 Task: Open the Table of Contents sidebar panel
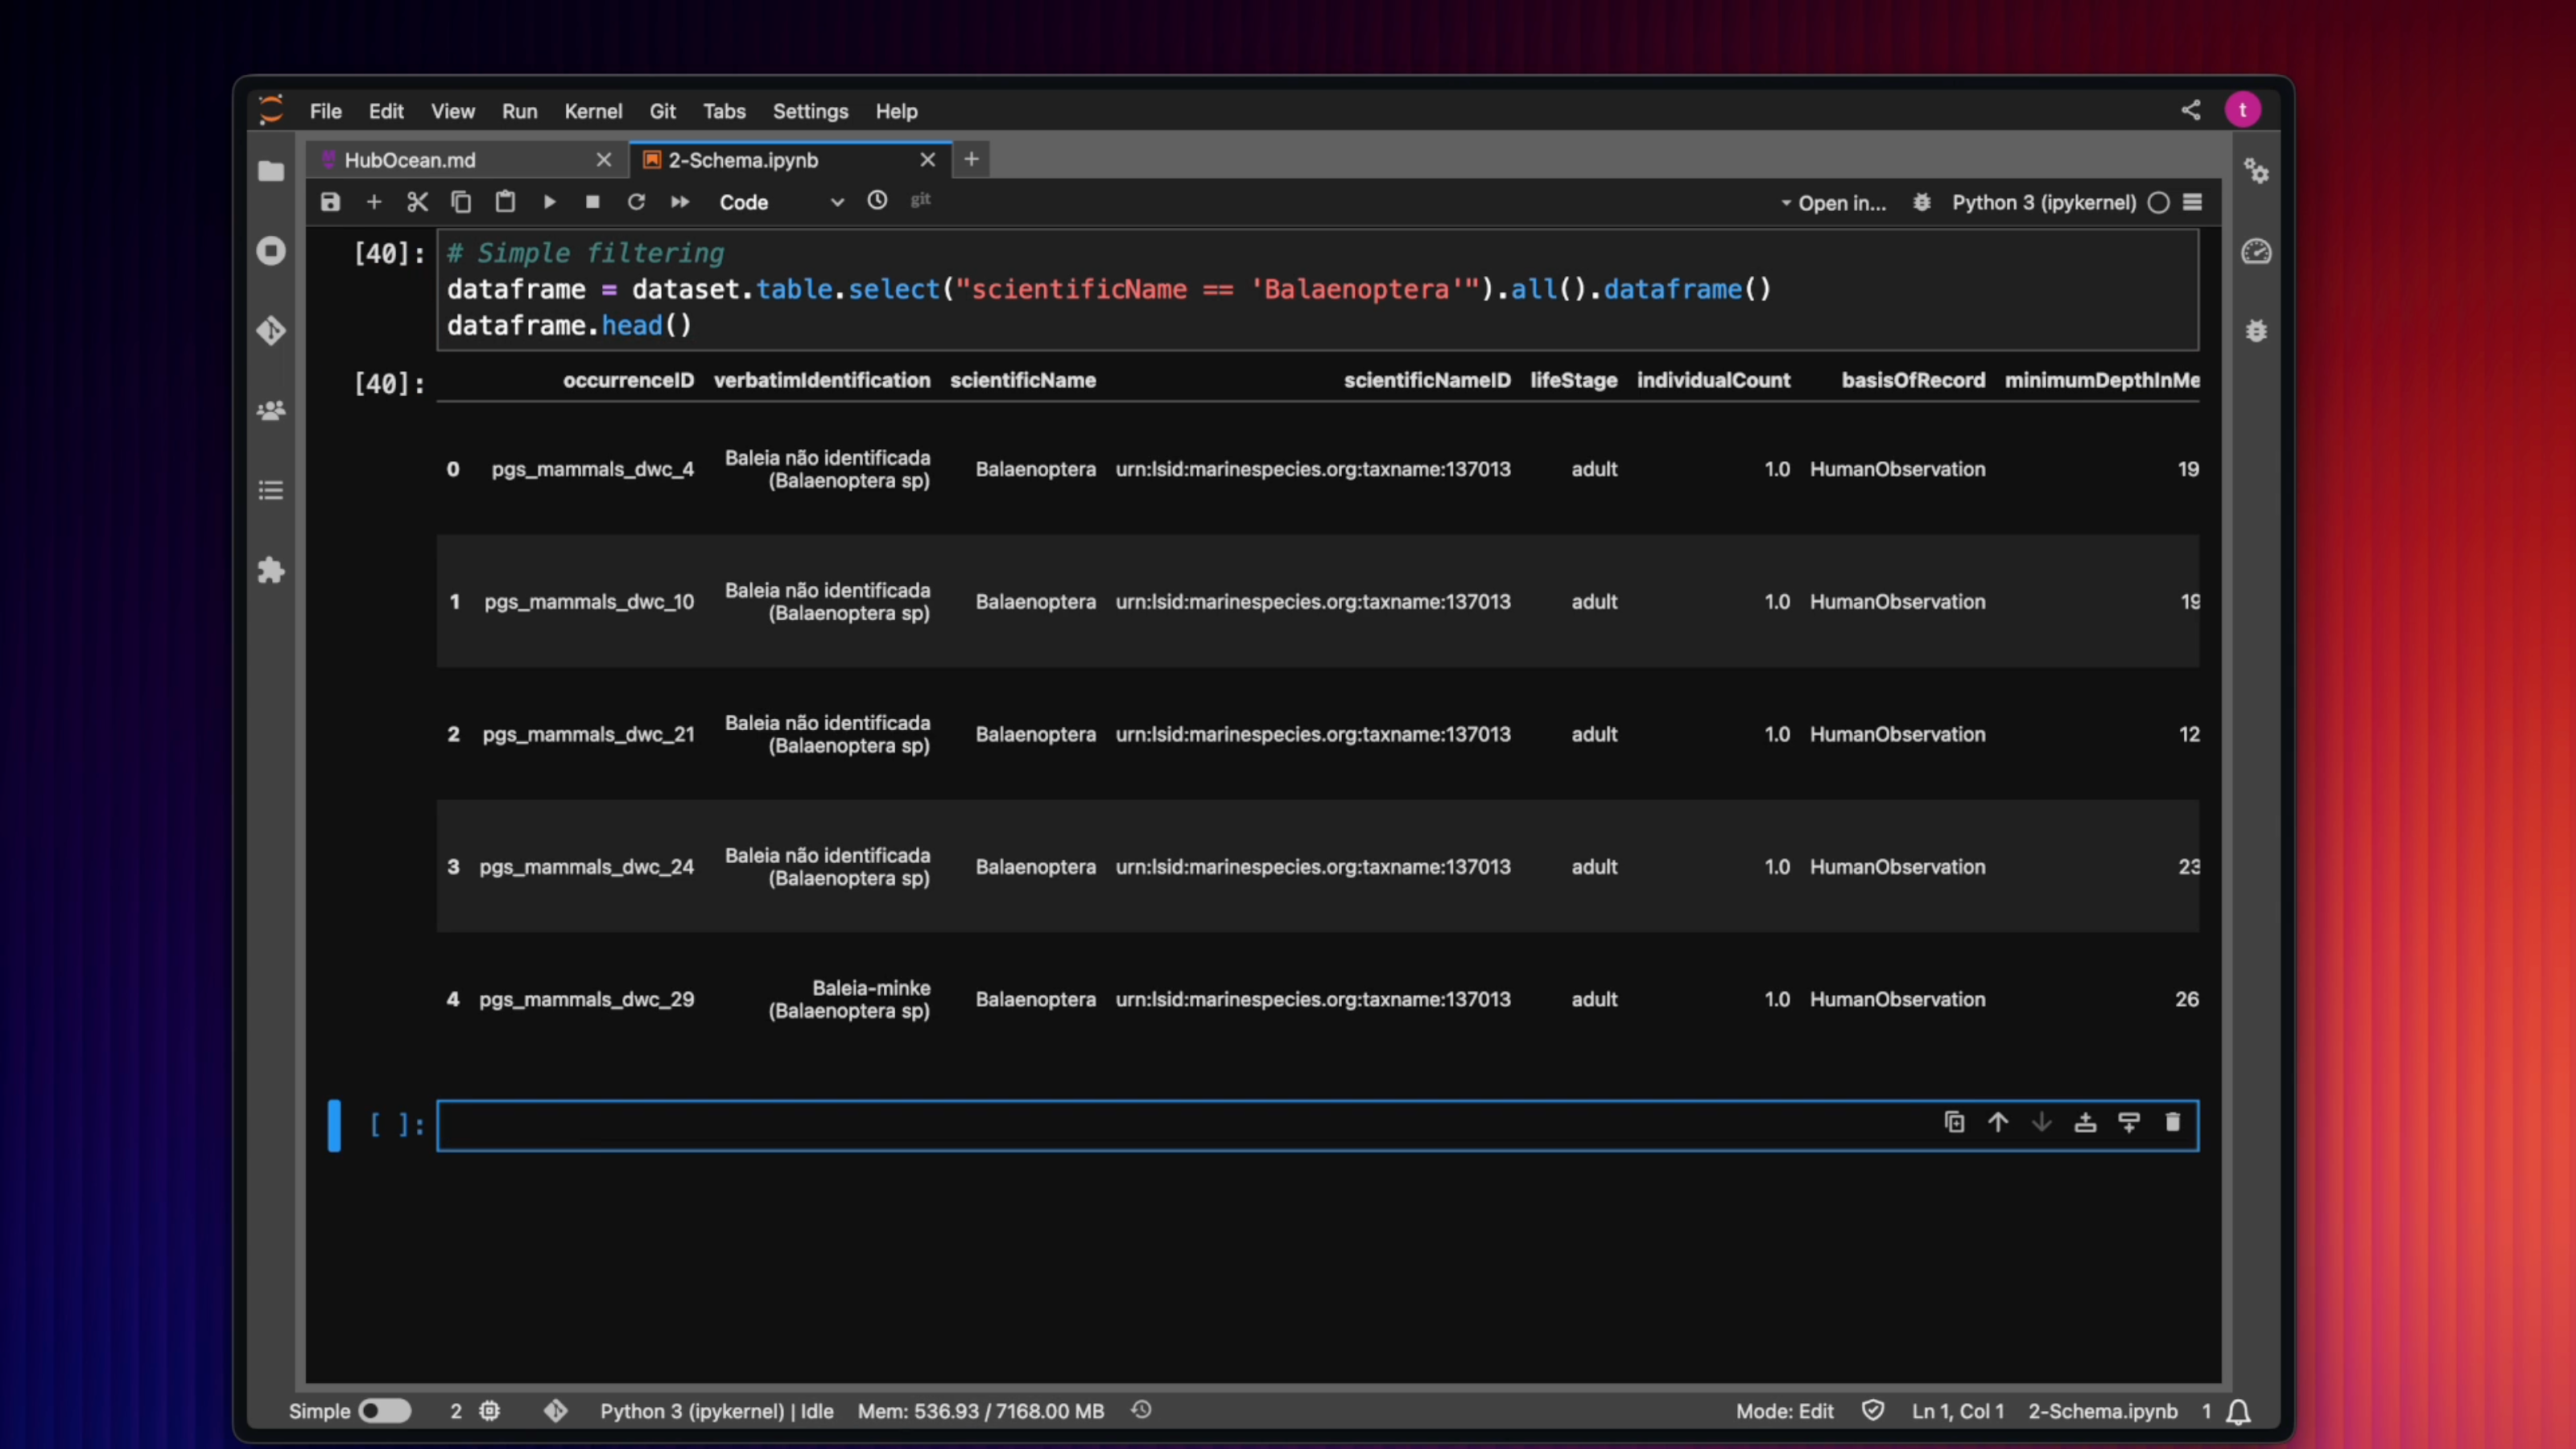[271, 490]
